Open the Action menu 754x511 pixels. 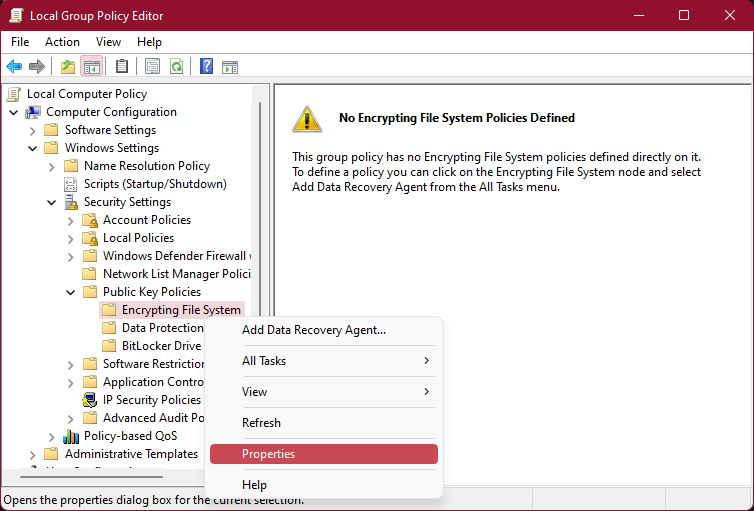(x=63, y=42)
